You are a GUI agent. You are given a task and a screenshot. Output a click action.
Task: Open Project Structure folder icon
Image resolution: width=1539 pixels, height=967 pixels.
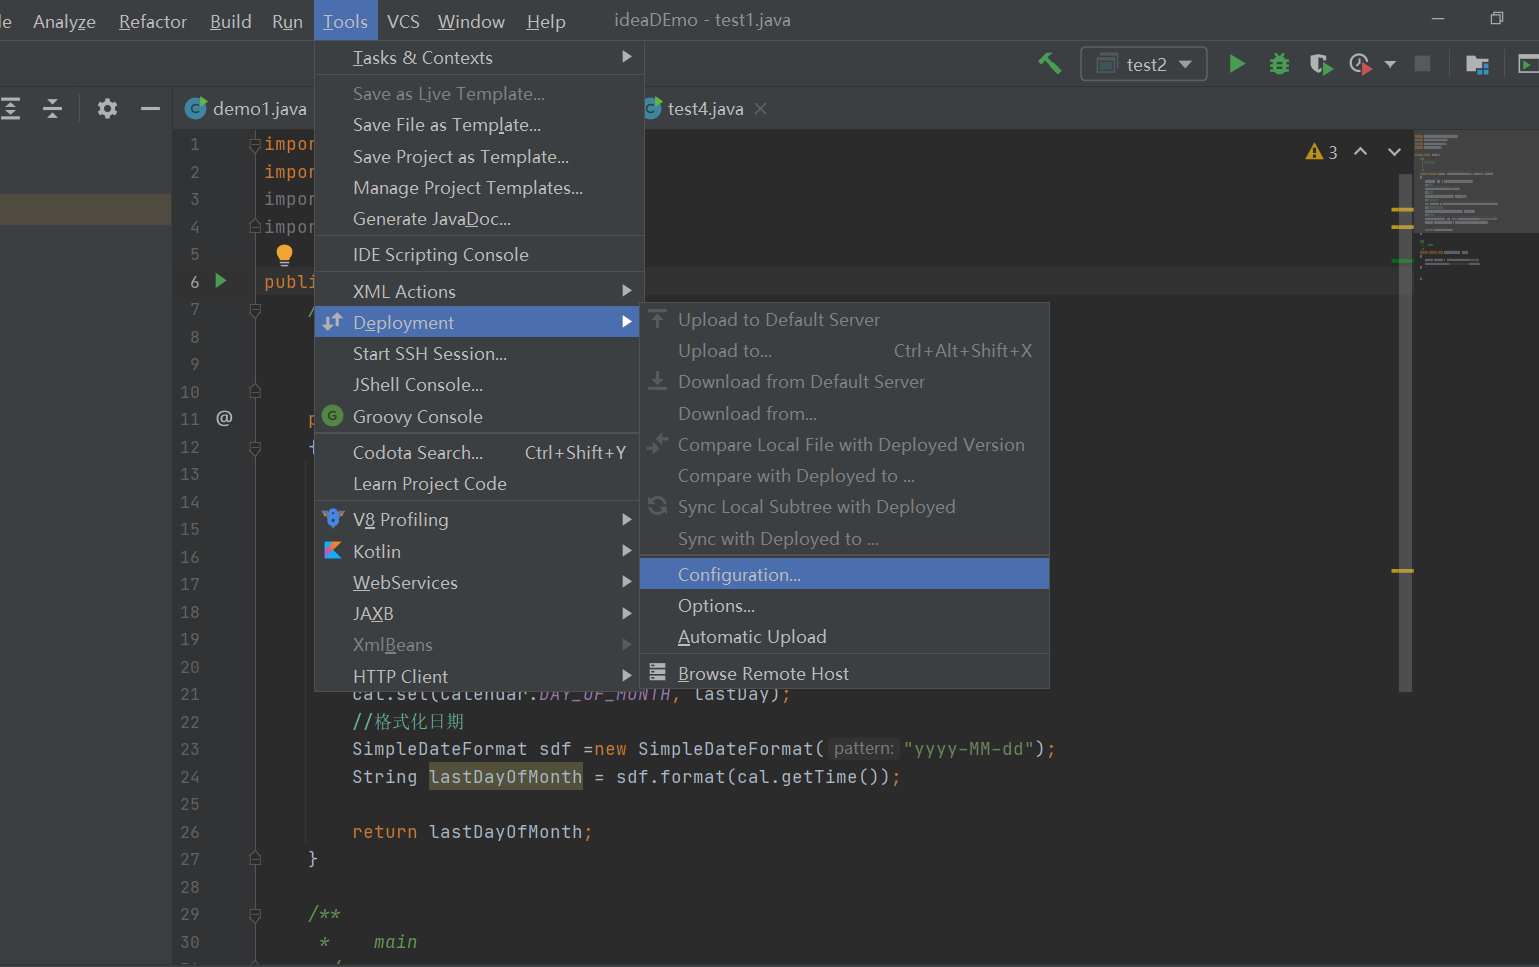(1477, 64)
